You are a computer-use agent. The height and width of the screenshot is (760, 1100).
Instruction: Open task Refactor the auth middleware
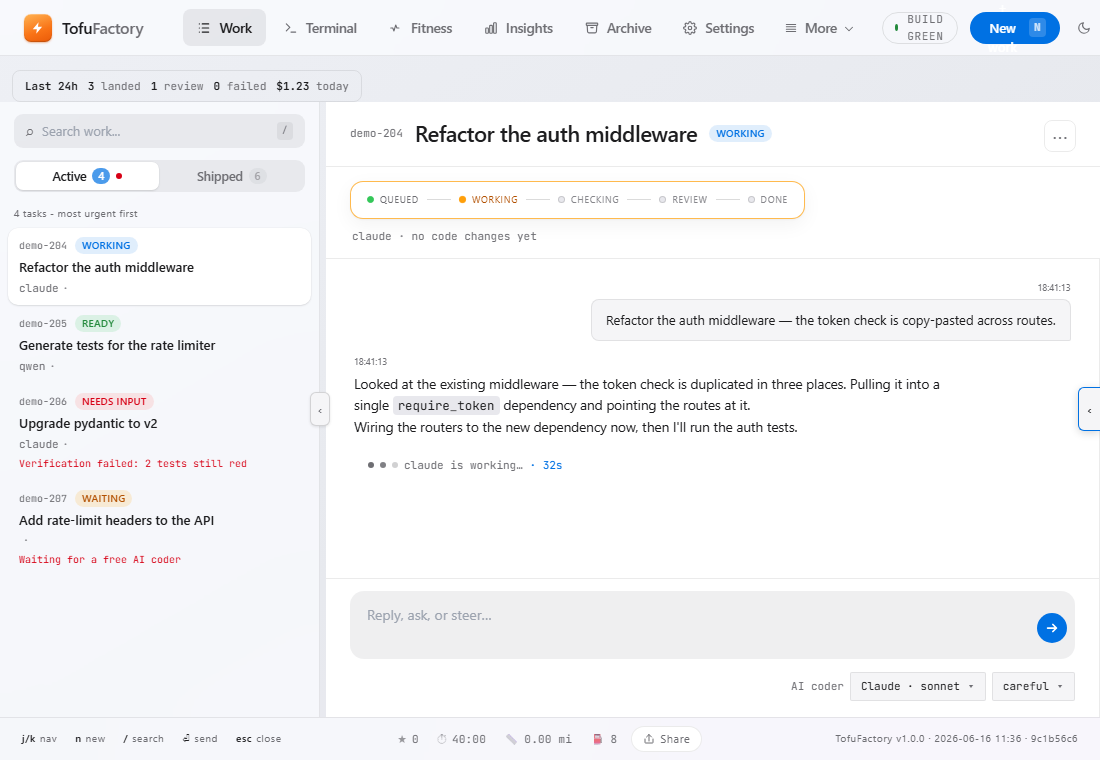[x=159, y=267]
